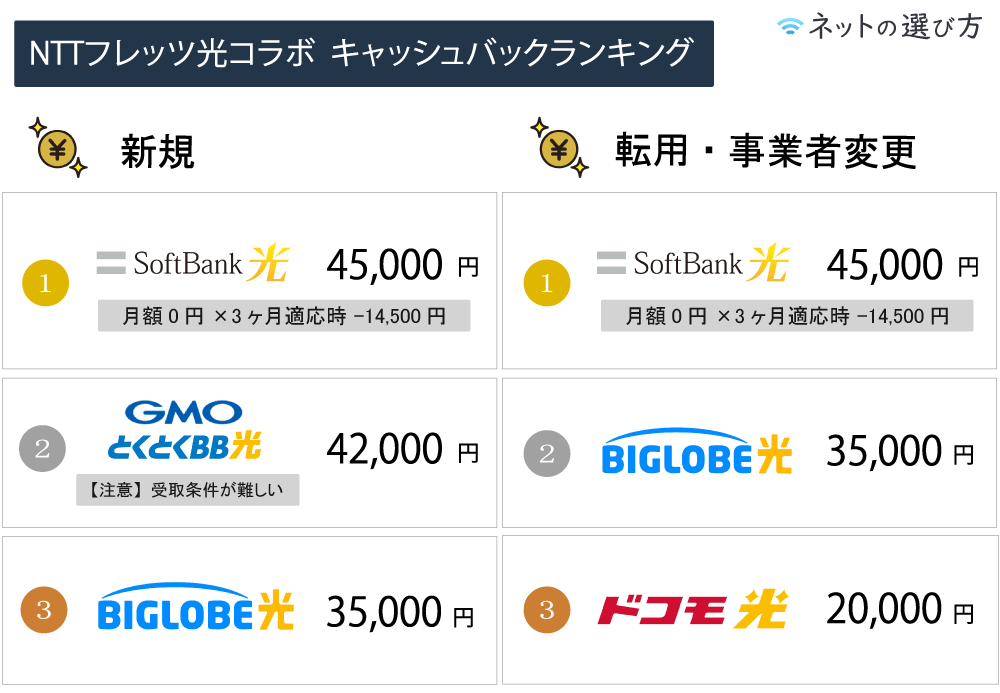Open the SoftBank 光 logo in 新規 column
This screenshot has height=693, width=1000.
pyautogui.click(x=193, y=263)
